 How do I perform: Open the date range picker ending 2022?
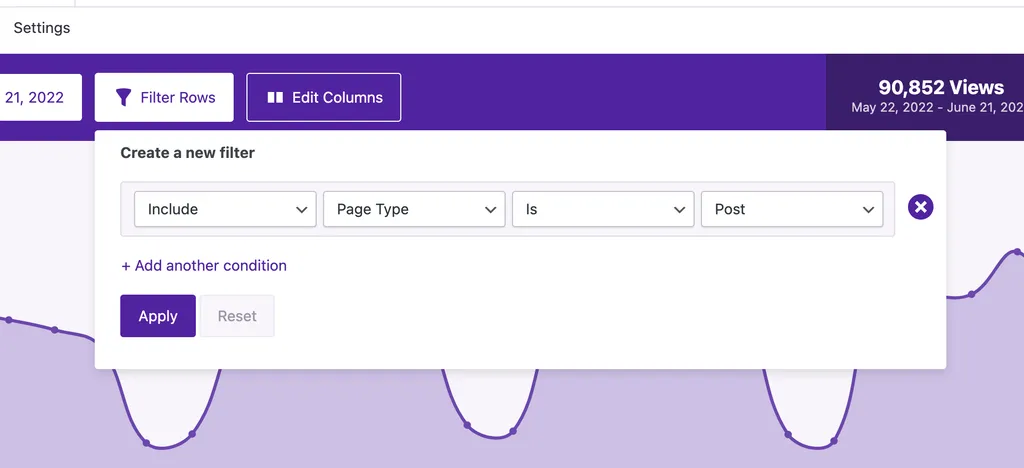[38, 98]
